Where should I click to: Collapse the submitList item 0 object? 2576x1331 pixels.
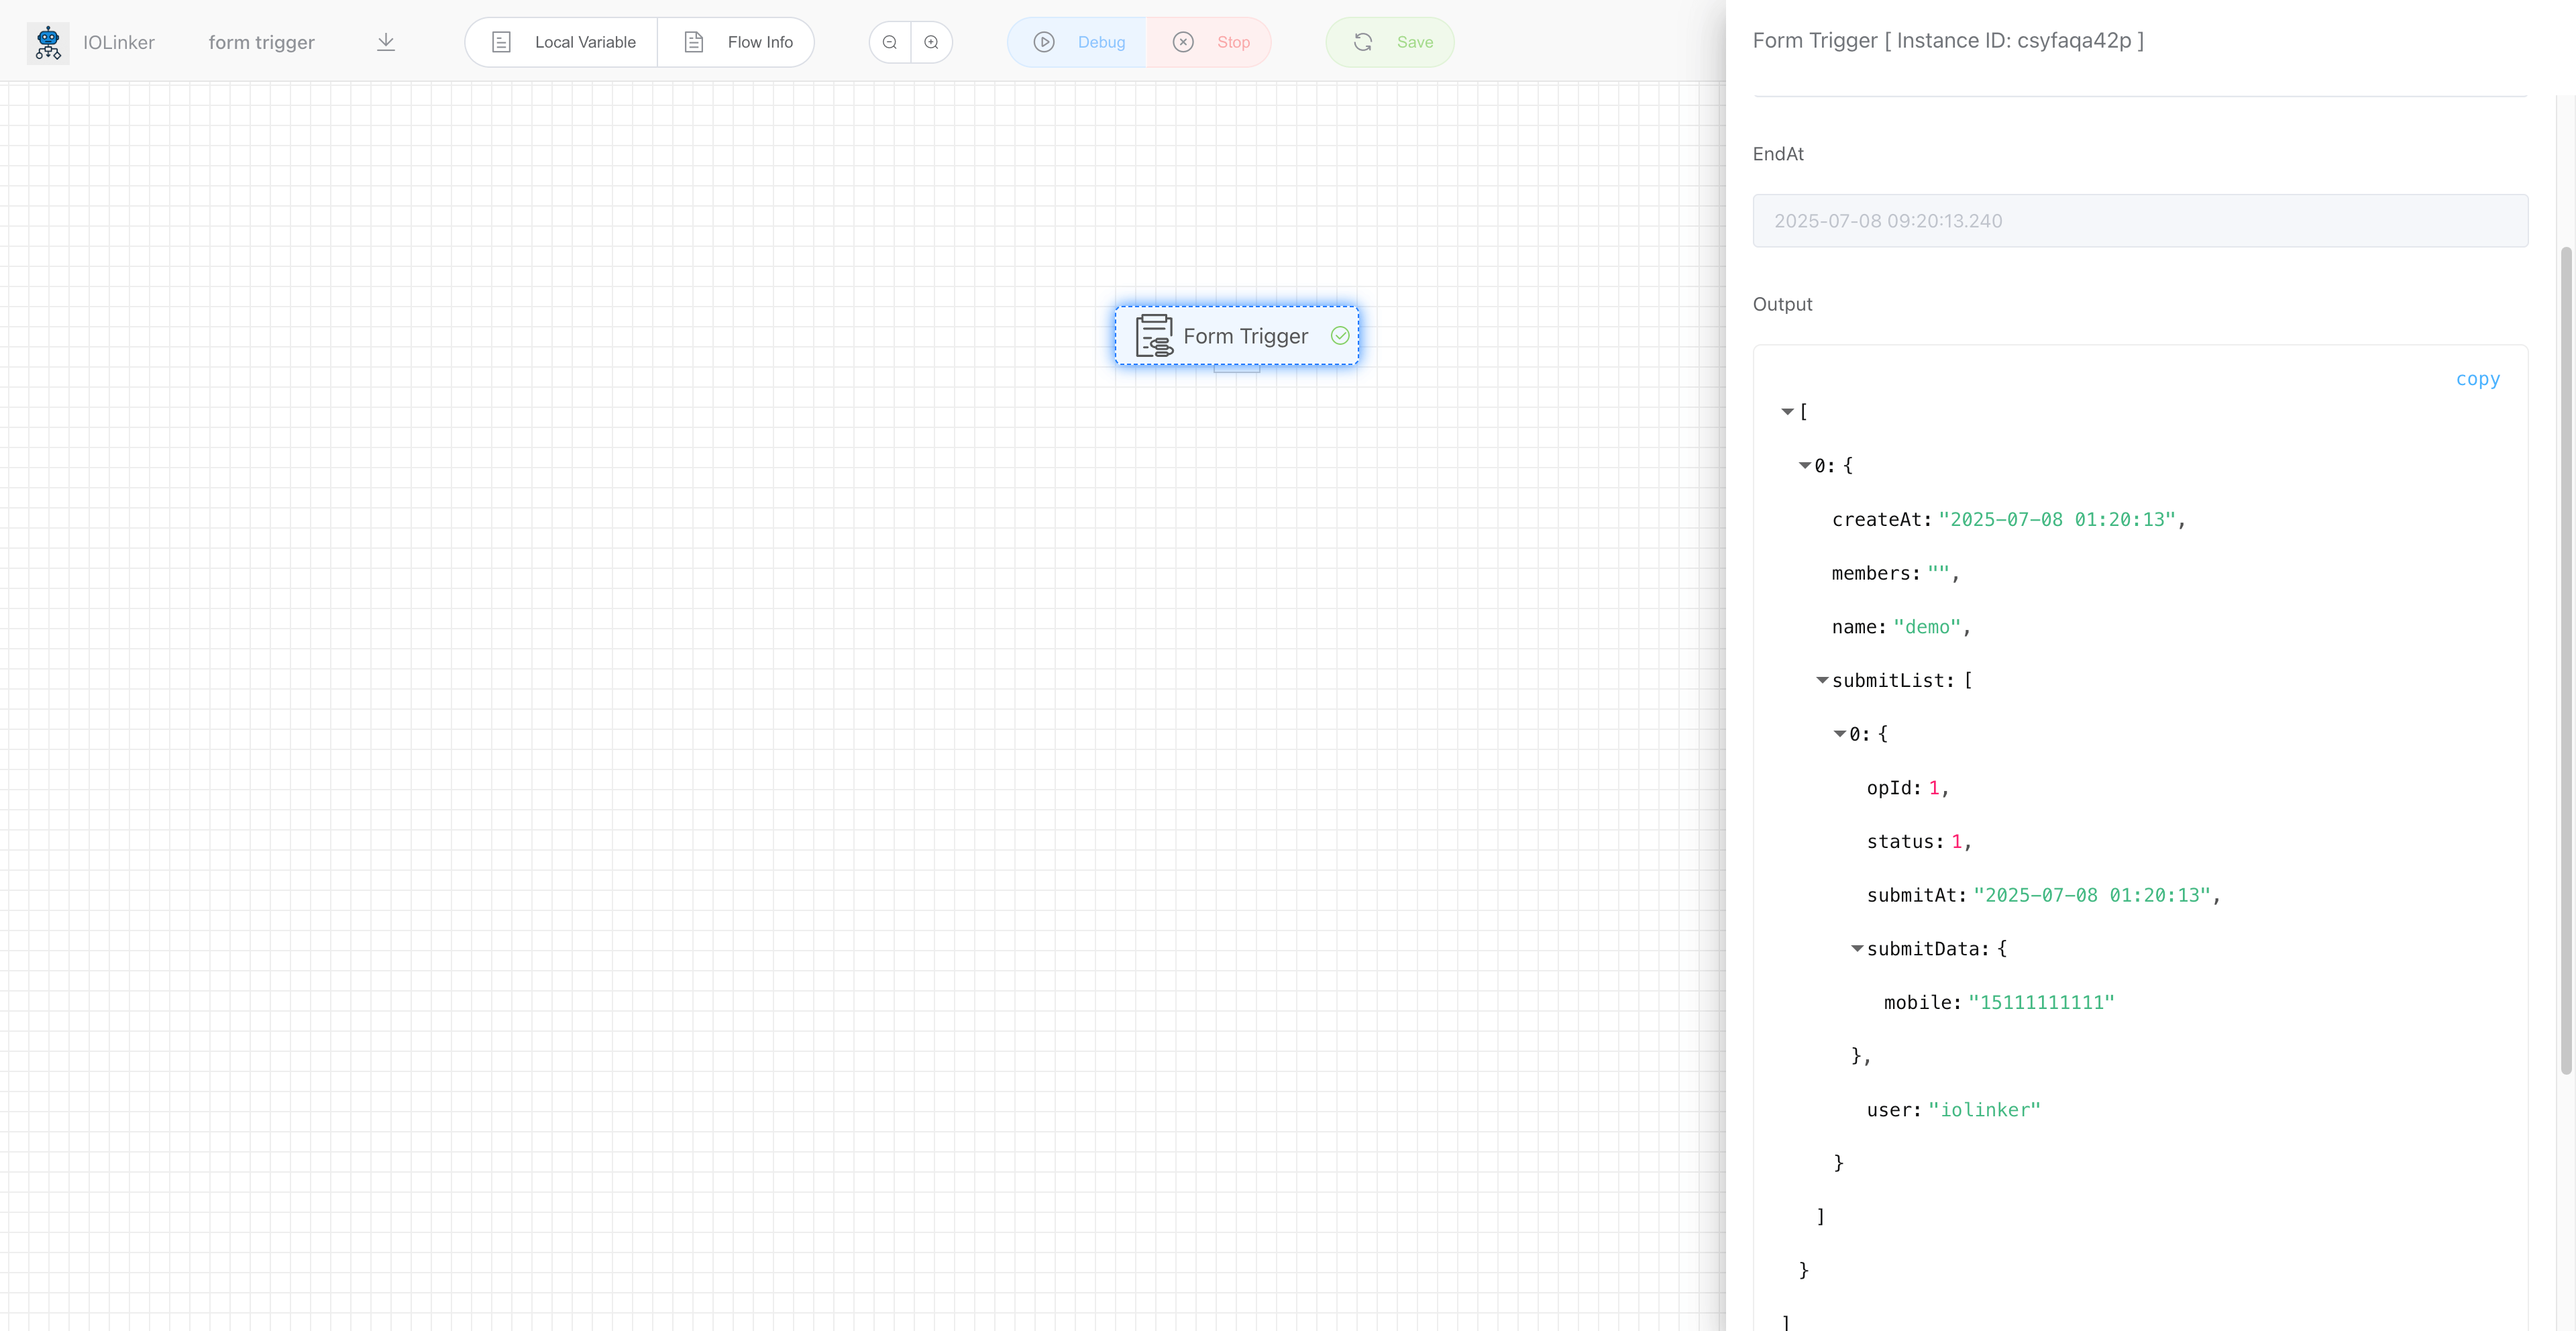pyautogui.click(x=1840, y=734)
